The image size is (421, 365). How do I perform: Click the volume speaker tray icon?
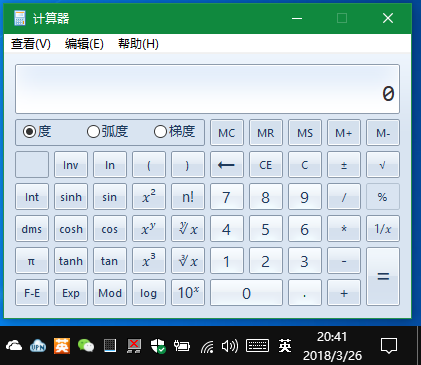pos(230,346)
